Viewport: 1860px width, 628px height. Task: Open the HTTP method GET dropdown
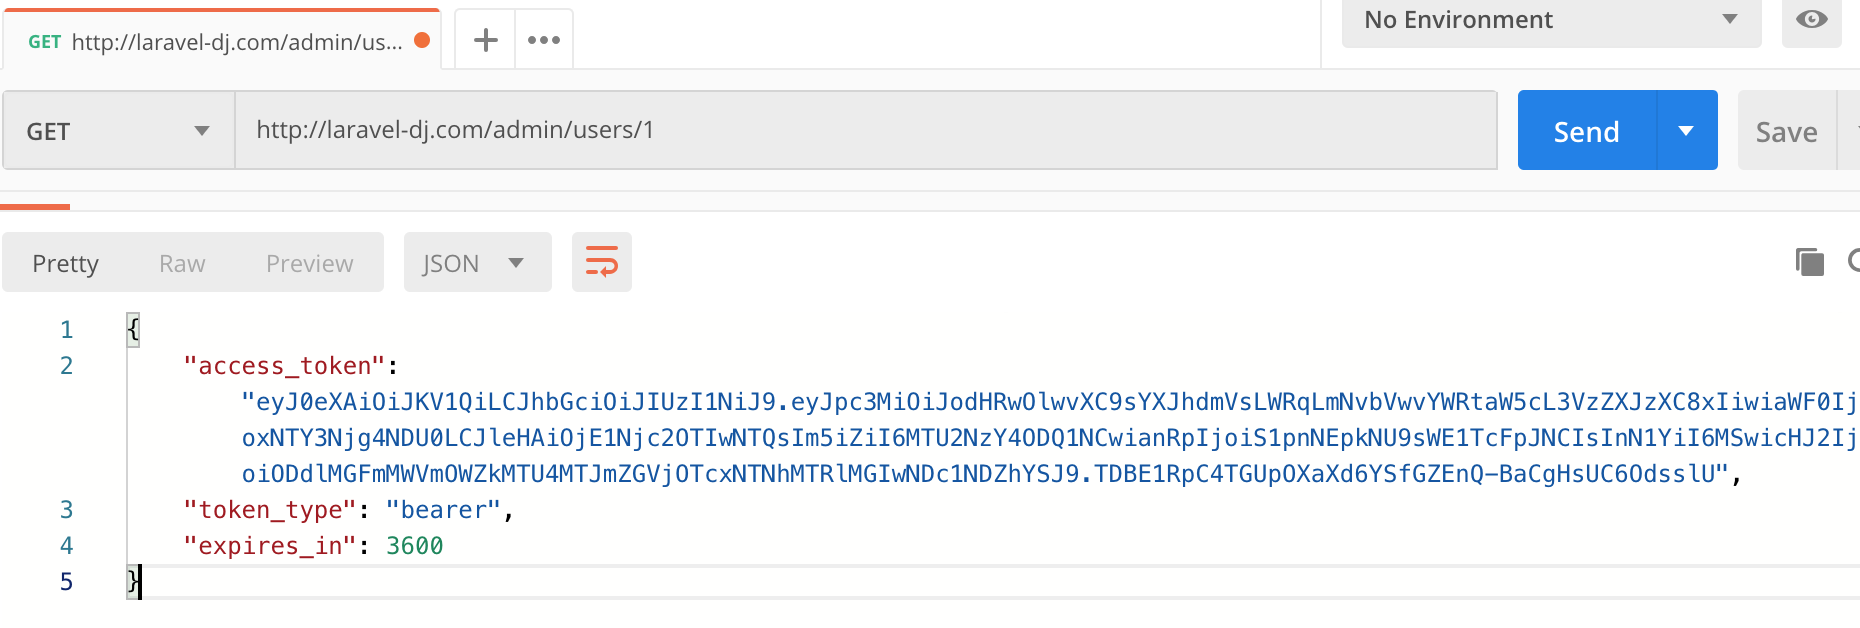pyautogui.click(x=119, y=131)
